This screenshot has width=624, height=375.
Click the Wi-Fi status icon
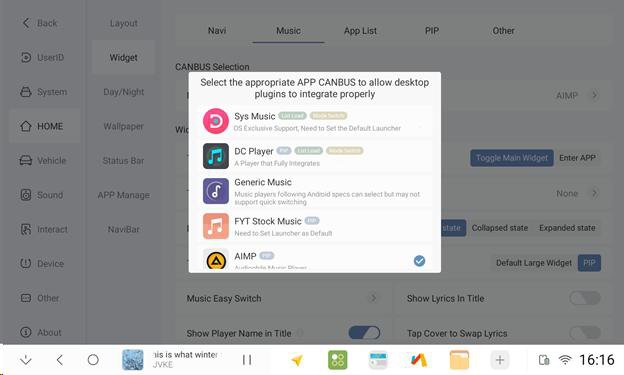pyautogui.click(x=565, y=360)
